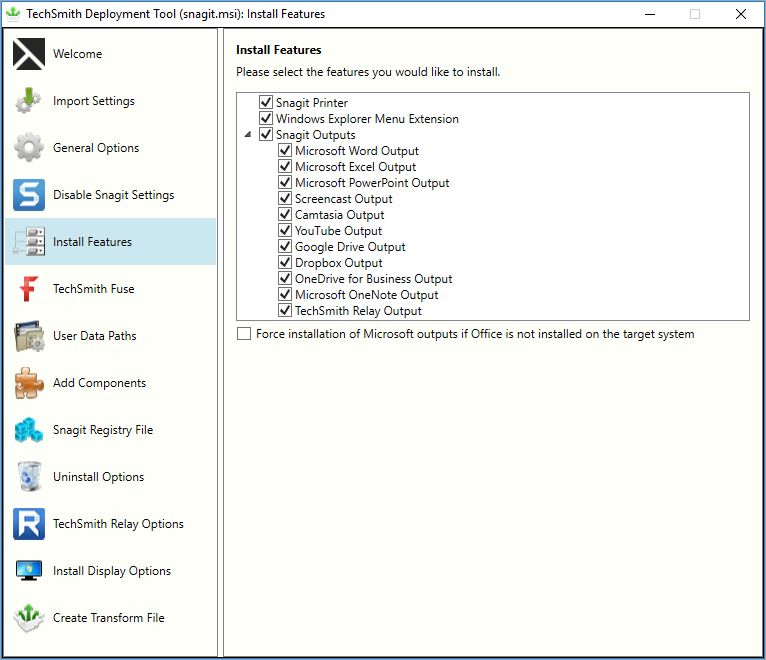Click the Disable Snagit Settings S icon

(29, 194)
